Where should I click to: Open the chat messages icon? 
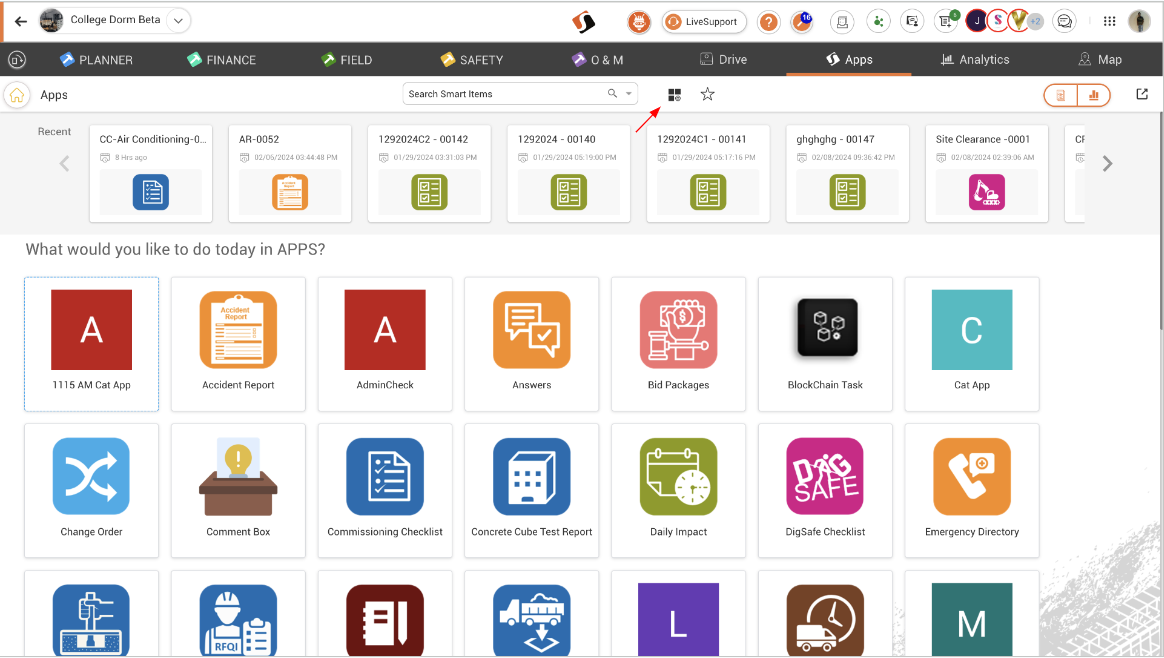click(x=1065, y=22)
